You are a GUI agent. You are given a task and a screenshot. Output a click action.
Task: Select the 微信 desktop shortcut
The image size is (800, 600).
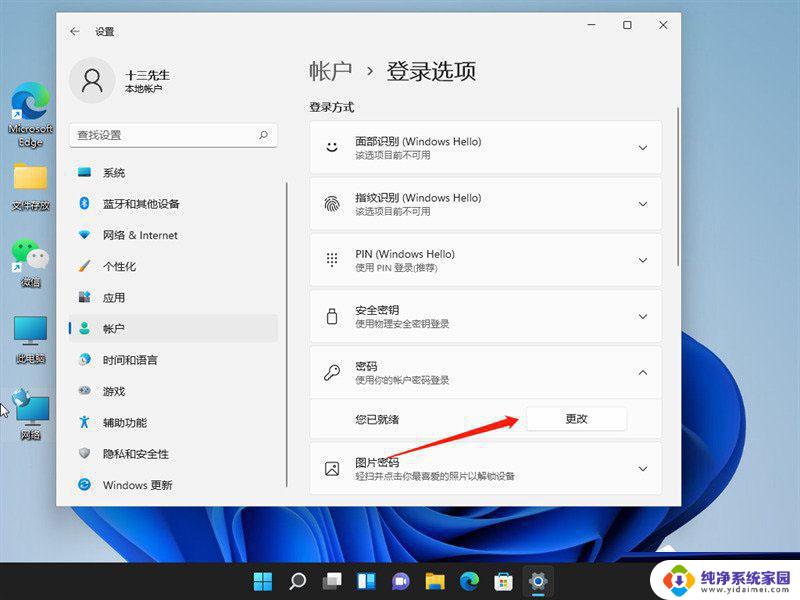pyautogui.click(x=30, y=263)
